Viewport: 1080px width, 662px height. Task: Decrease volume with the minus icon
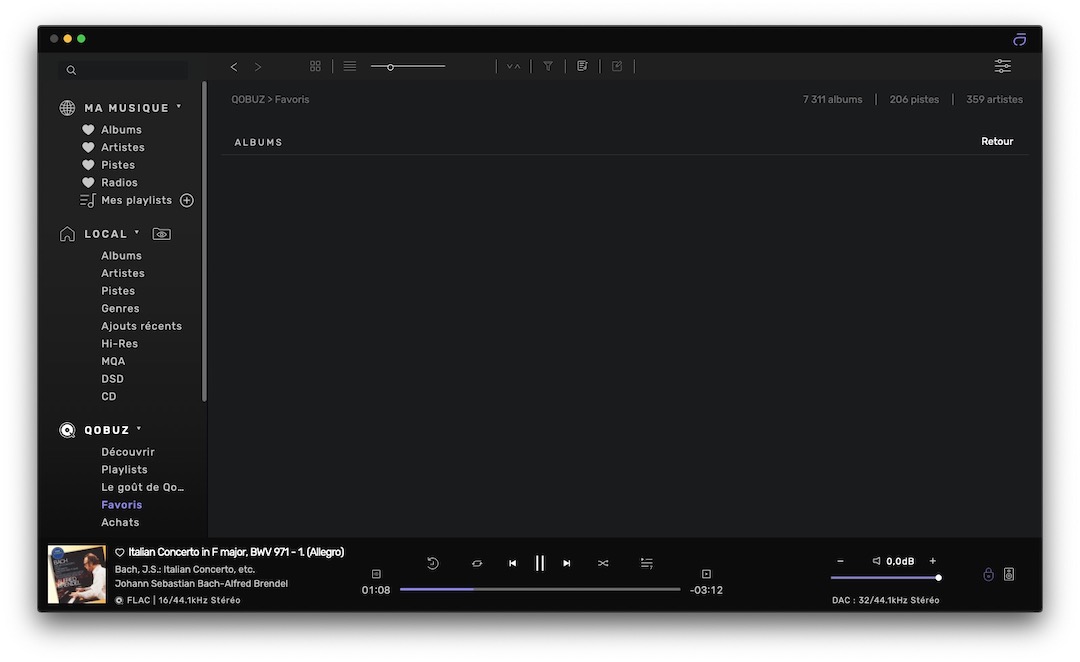point(840,561)
